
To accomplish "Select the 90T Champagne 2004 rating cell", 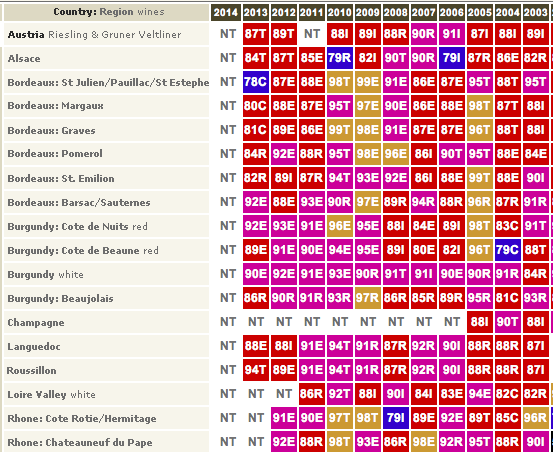I will 508,322.
